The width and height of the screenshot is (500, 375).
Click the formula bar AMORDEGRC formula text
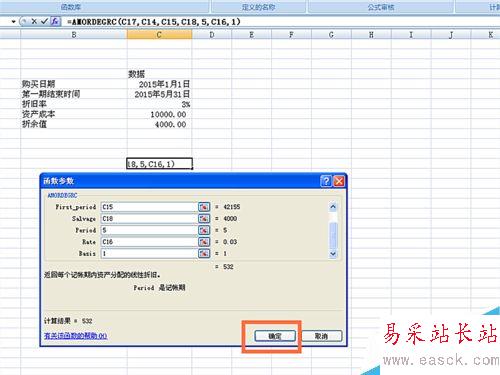tap(153, 22)
